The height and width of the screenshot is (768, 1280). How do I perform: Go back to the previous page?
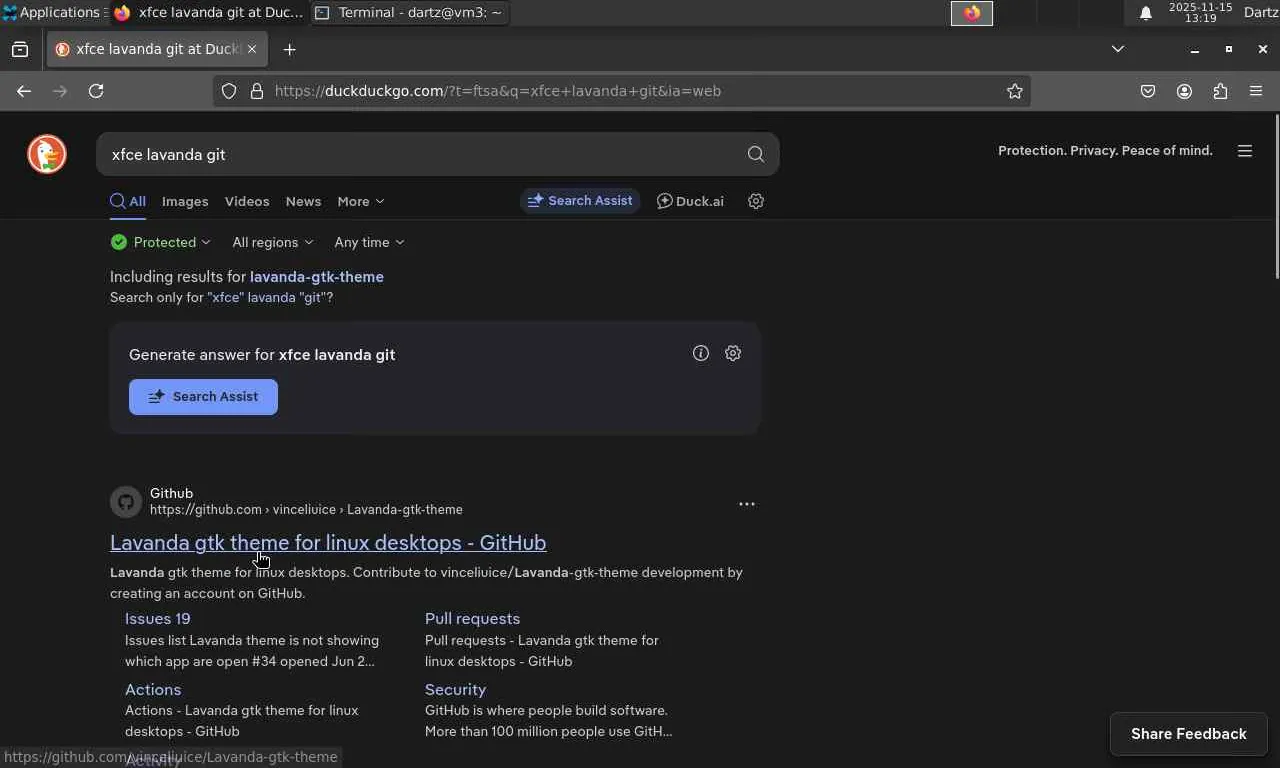click(24, 91)
